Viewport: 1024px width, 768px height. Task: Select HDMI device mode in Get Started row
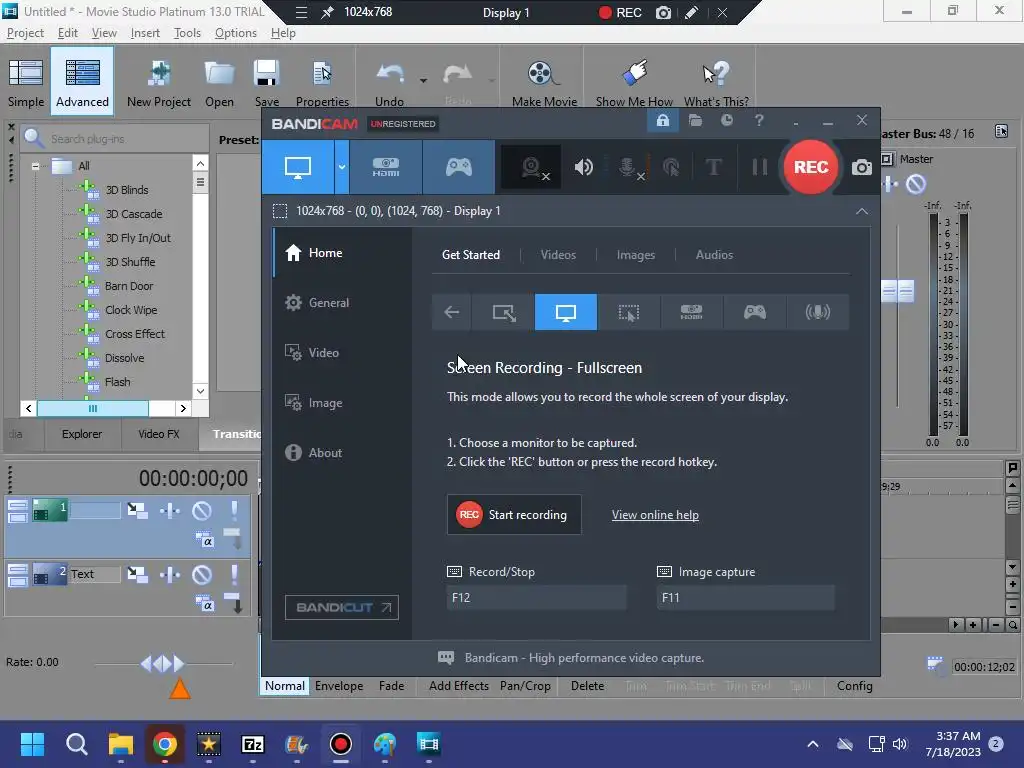[x=692, y=312]
